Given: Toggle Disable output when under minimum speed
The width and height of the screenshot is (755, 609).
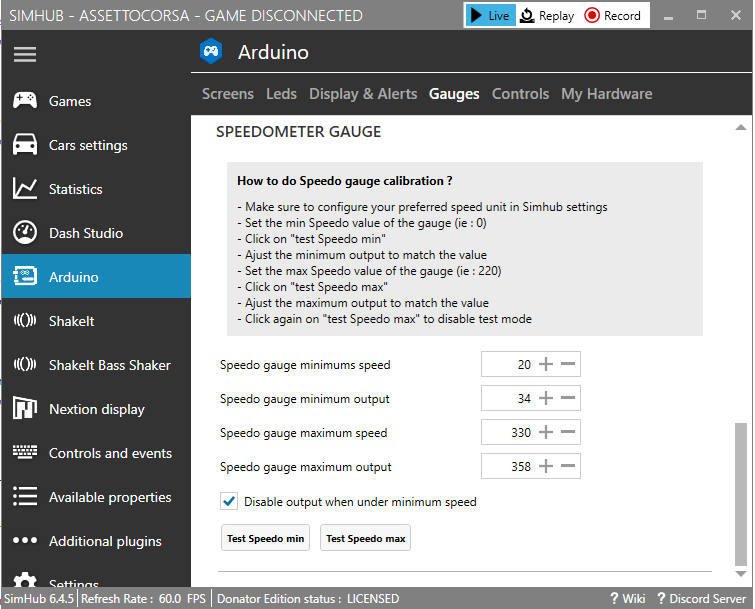Looking at the screenshot, I should pyautogui.click(x=229, y=502).
